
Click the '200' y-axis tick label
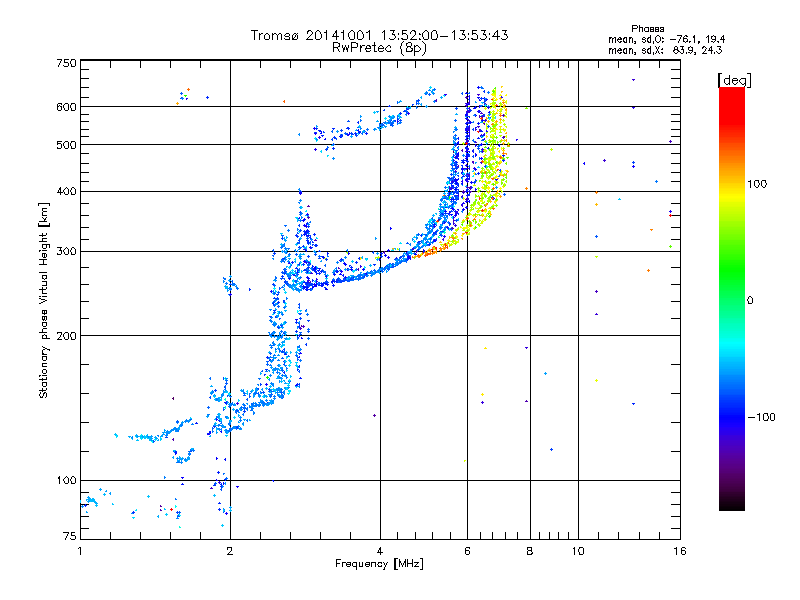point(67,336)
